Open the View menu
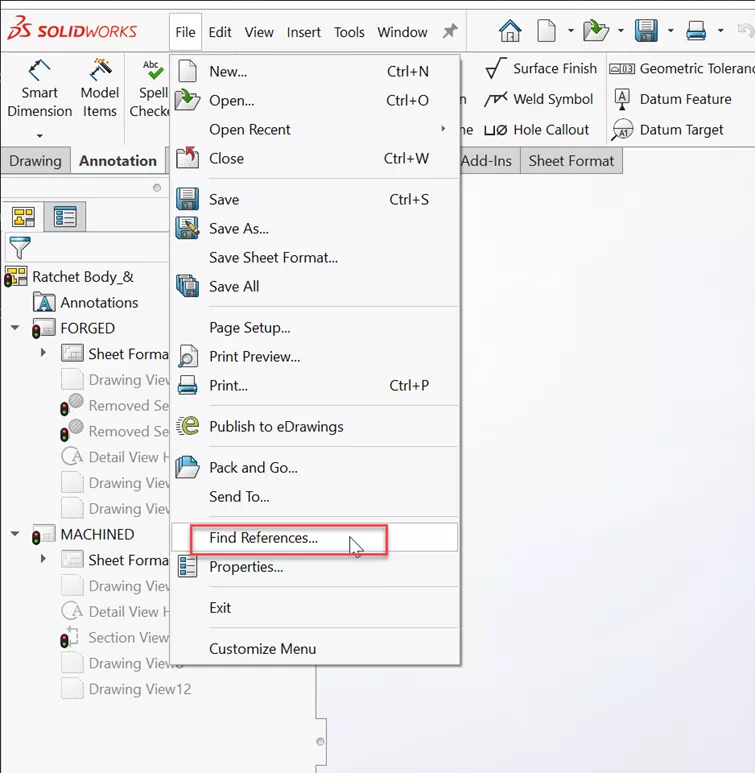The image size is (755, 773). point(259,33)
